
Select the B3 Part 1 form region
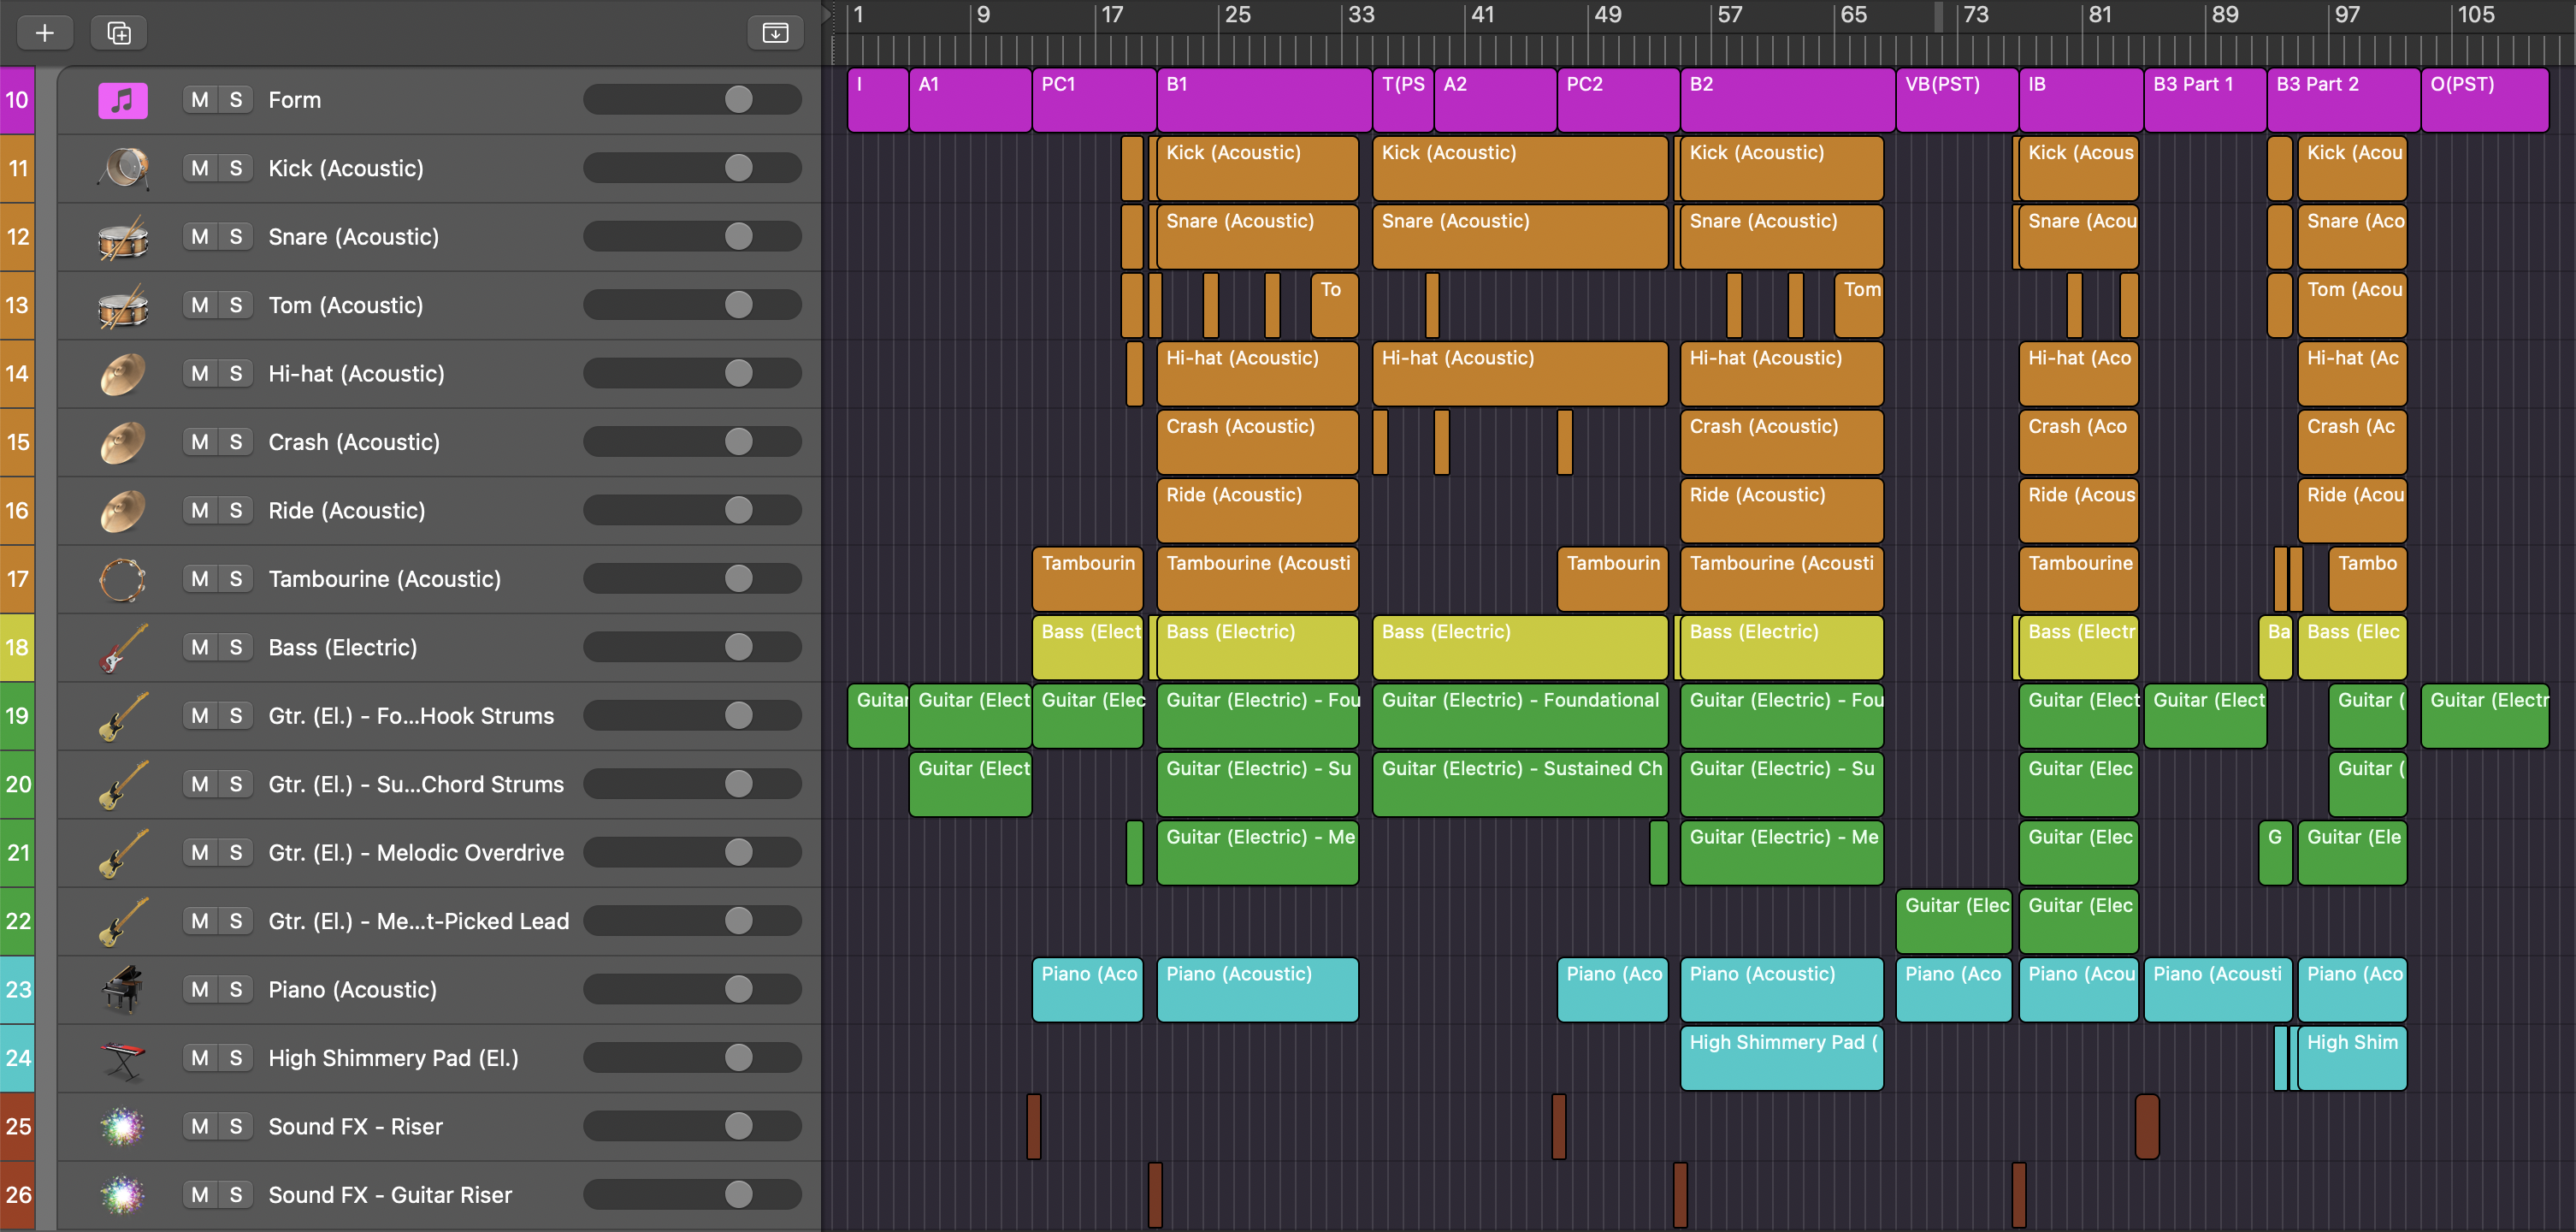coord(2204,100)
